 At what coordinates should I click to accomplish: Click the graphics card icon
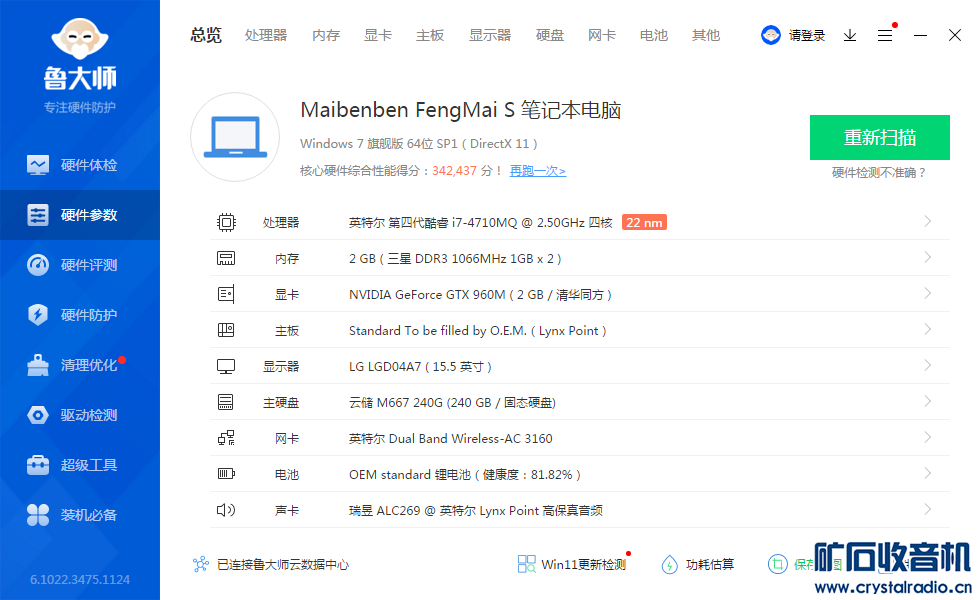(226, 294)
